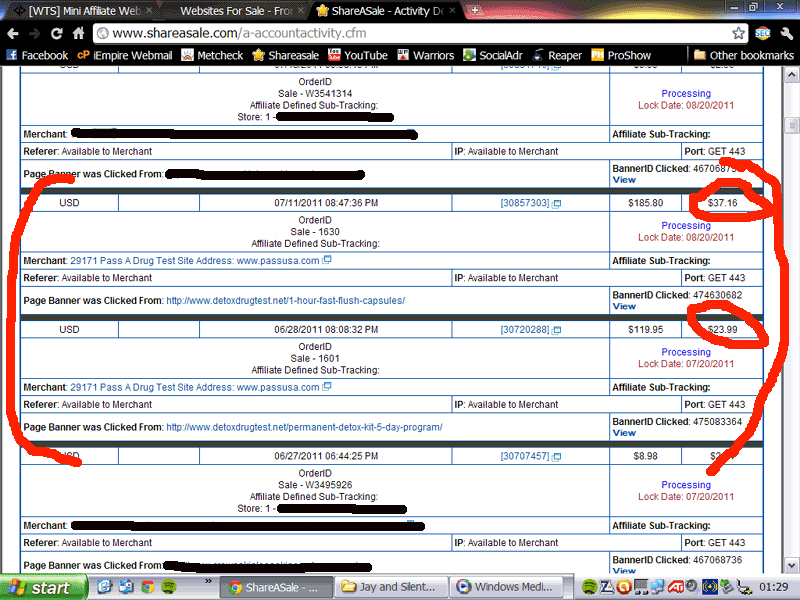800x600 pixels.
Task: Click the Spotify system tray icon
Action: click(x=589, y=587)
